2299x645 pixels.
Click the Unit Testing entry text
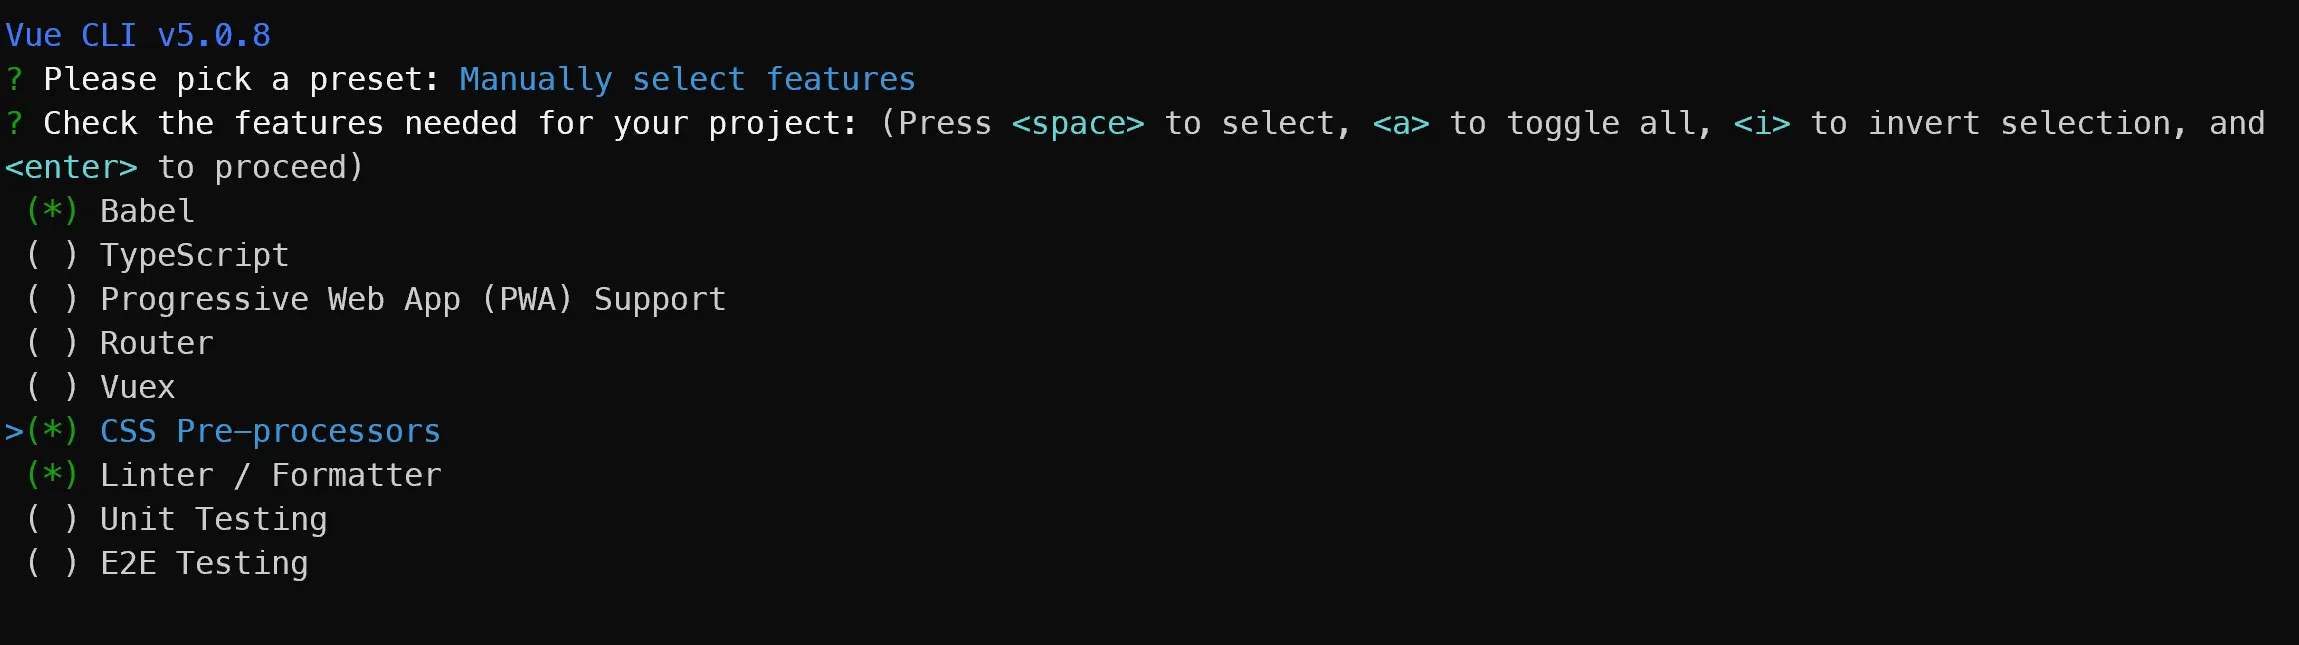214,519
